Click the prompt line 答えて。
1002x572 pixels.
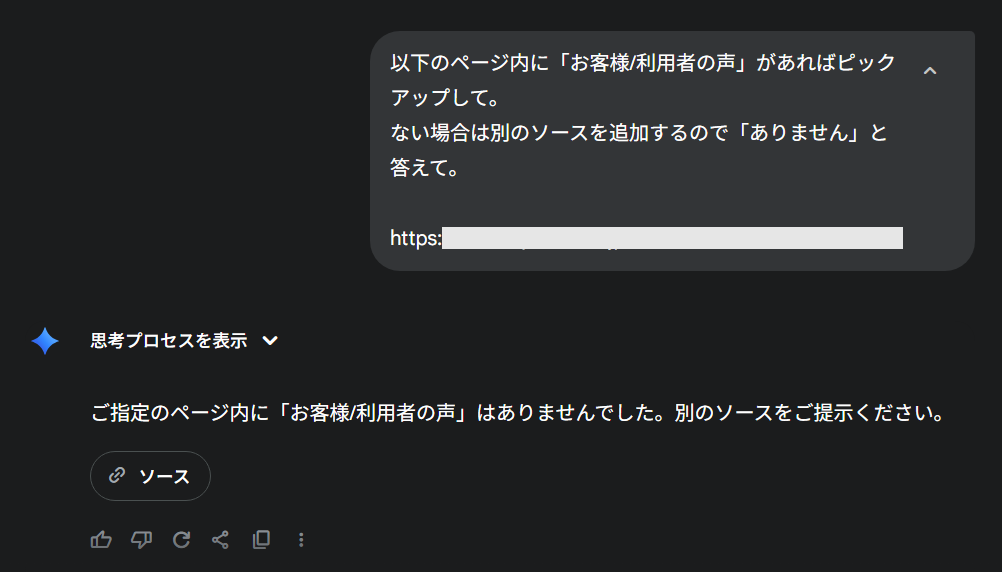point(424,168)
